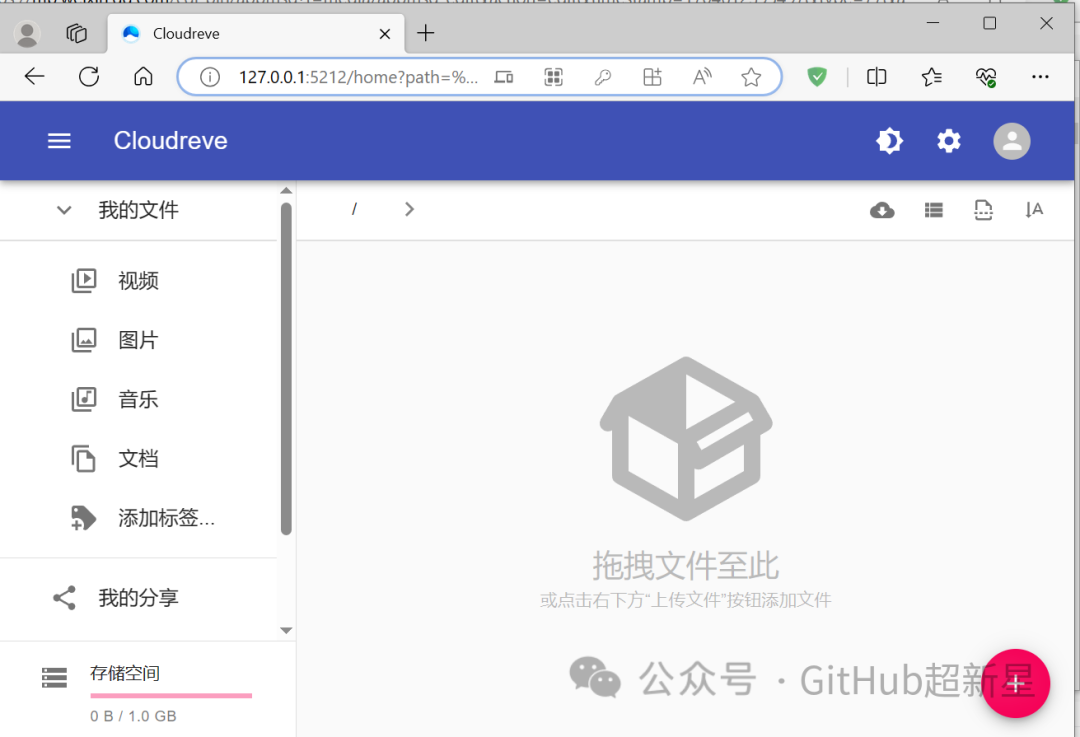Click the 视频 video icon

tap(84, 280)
